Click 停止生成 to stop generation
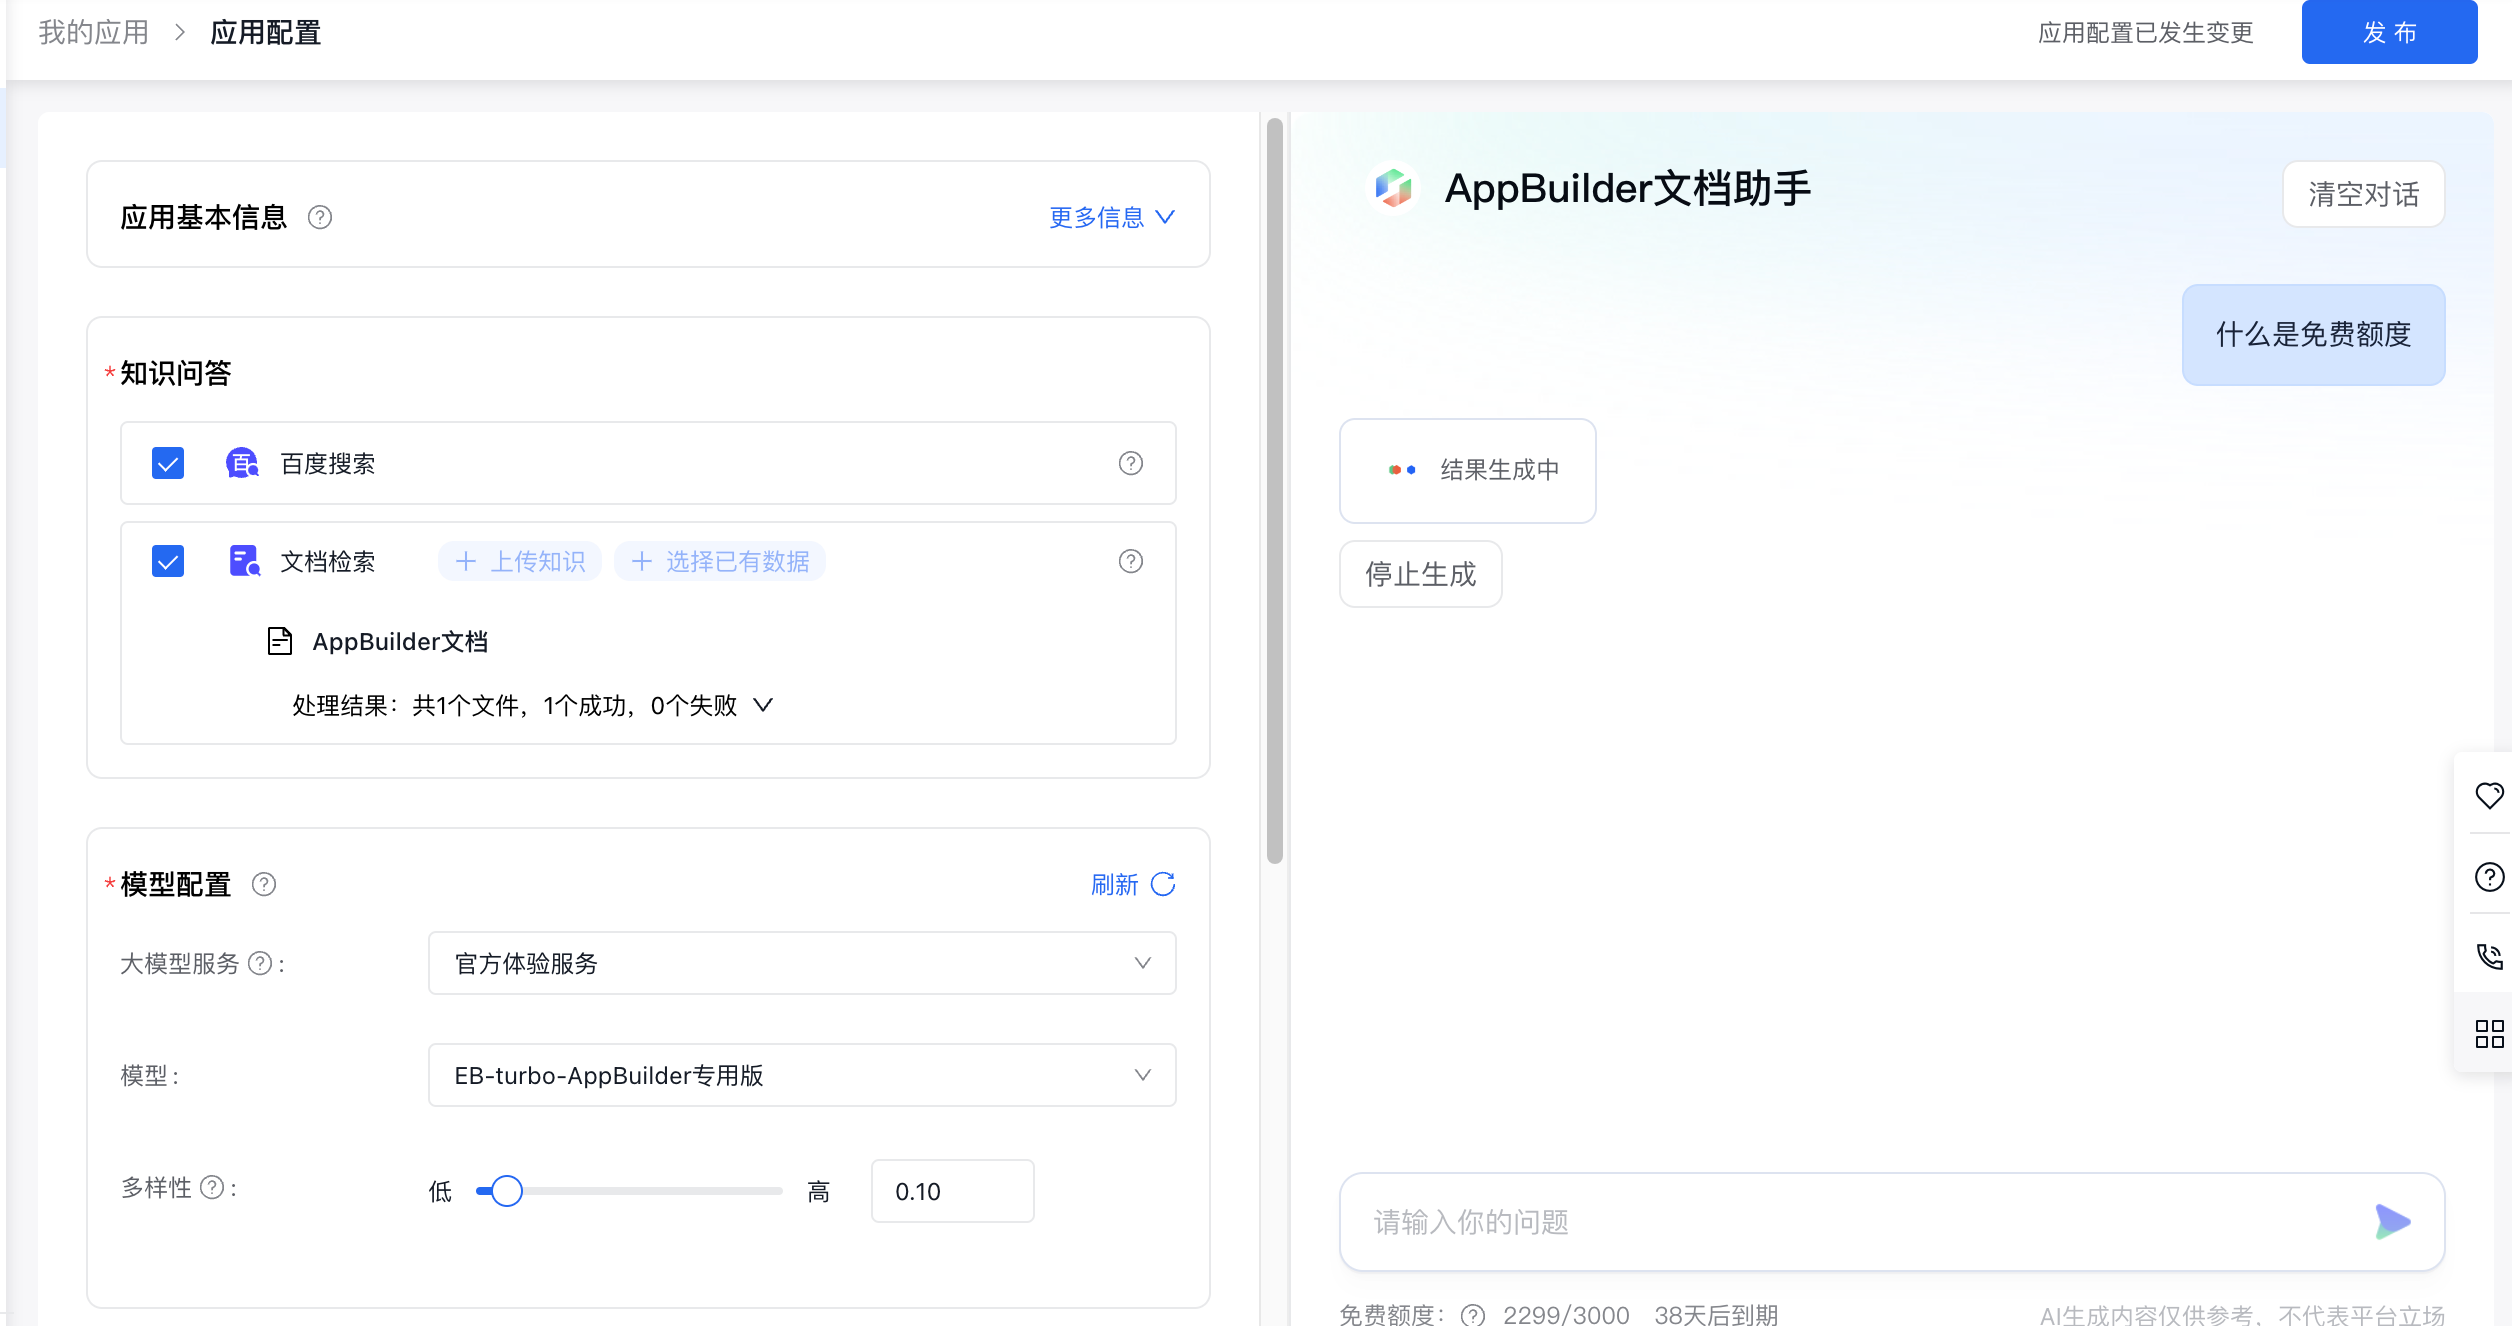The width and height of the screenshot is (2512, 1326). click(1420, 574)
